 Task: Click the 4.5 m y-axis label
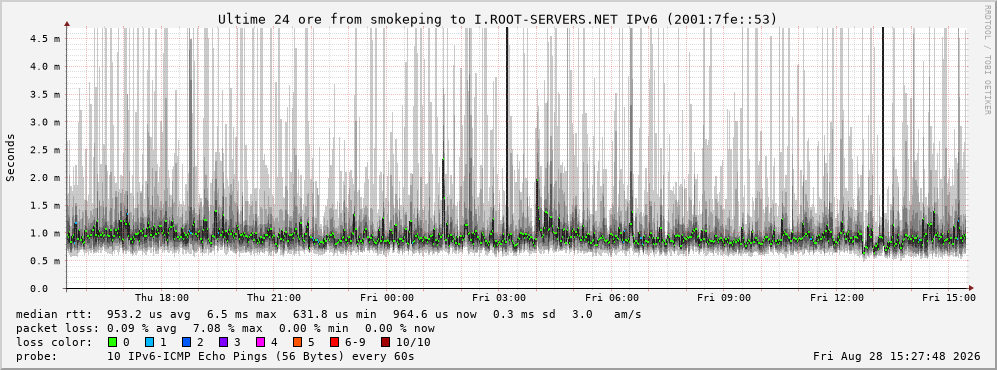(x=45, y=38)
